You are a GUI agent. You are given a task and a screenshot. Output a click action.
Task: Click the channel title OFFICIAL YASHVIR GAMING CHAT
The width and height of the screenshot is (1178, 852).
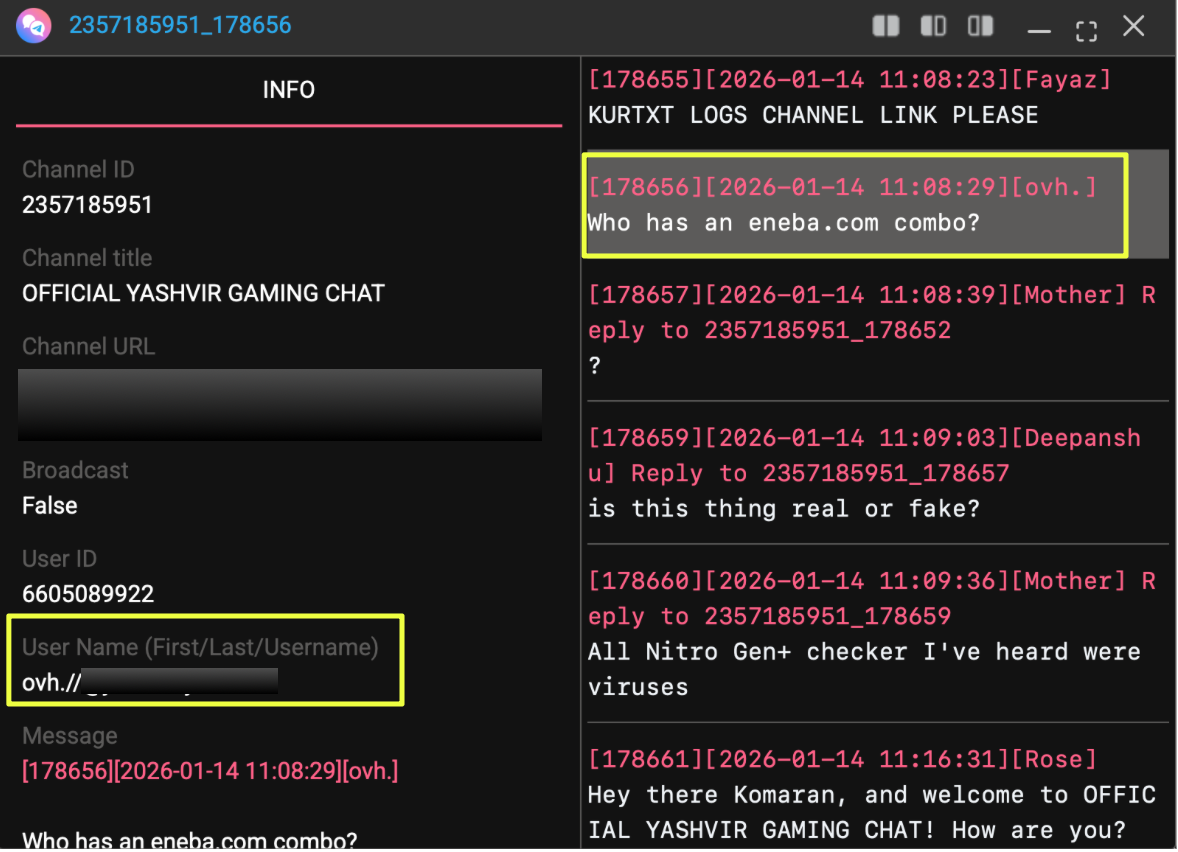coord(203,293)
